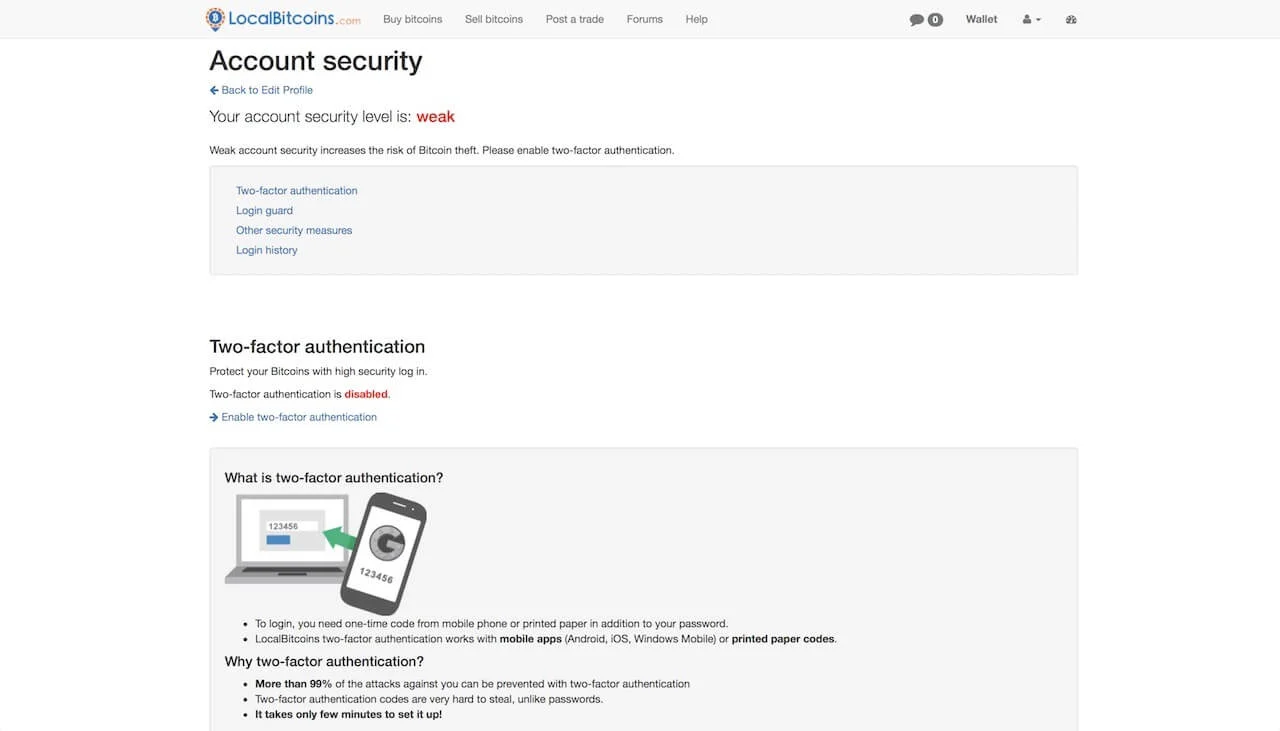
Task: Click the arrow icon before Enable two-factor authentication
Action: (212, 417)
